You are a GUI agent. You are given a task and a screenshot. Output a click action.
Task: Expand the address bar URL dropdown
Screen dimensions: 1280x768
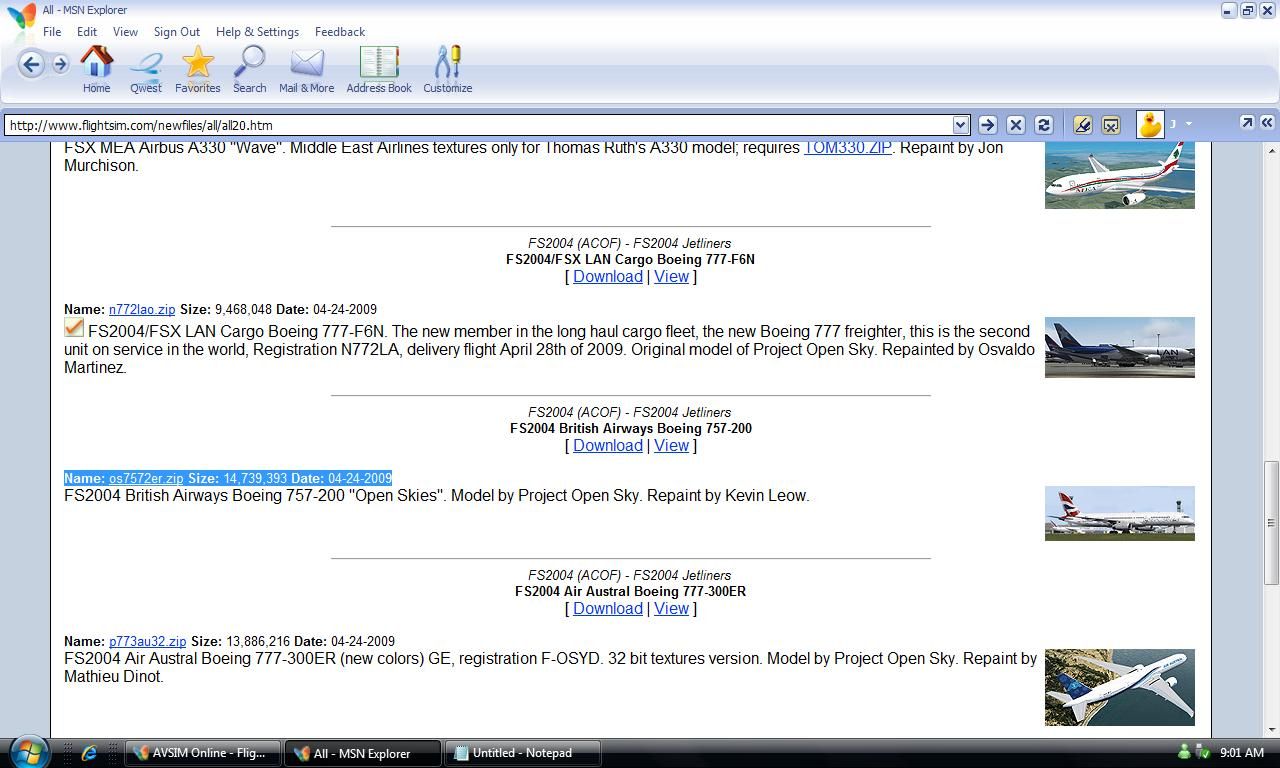pos(961,125)
